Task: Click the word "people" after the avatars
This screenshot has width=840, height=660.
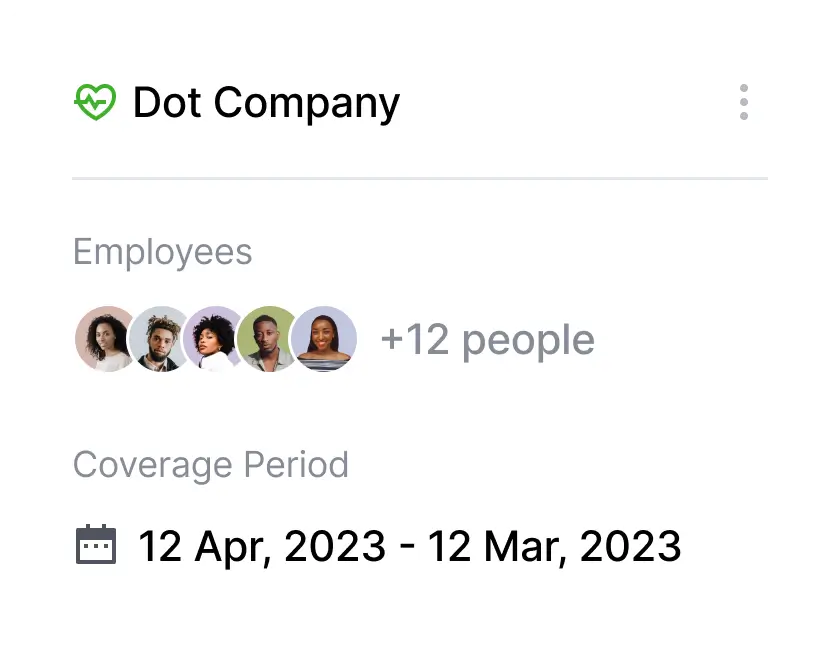Action: coord(528,340)
